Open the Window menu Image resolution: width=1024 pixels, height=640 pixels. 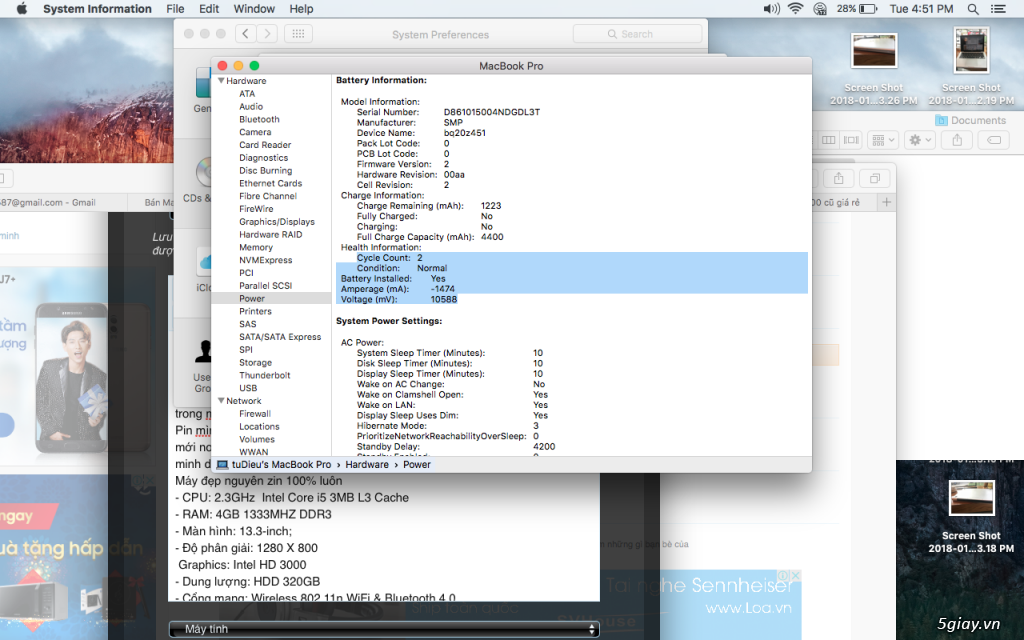coord(254,9)
